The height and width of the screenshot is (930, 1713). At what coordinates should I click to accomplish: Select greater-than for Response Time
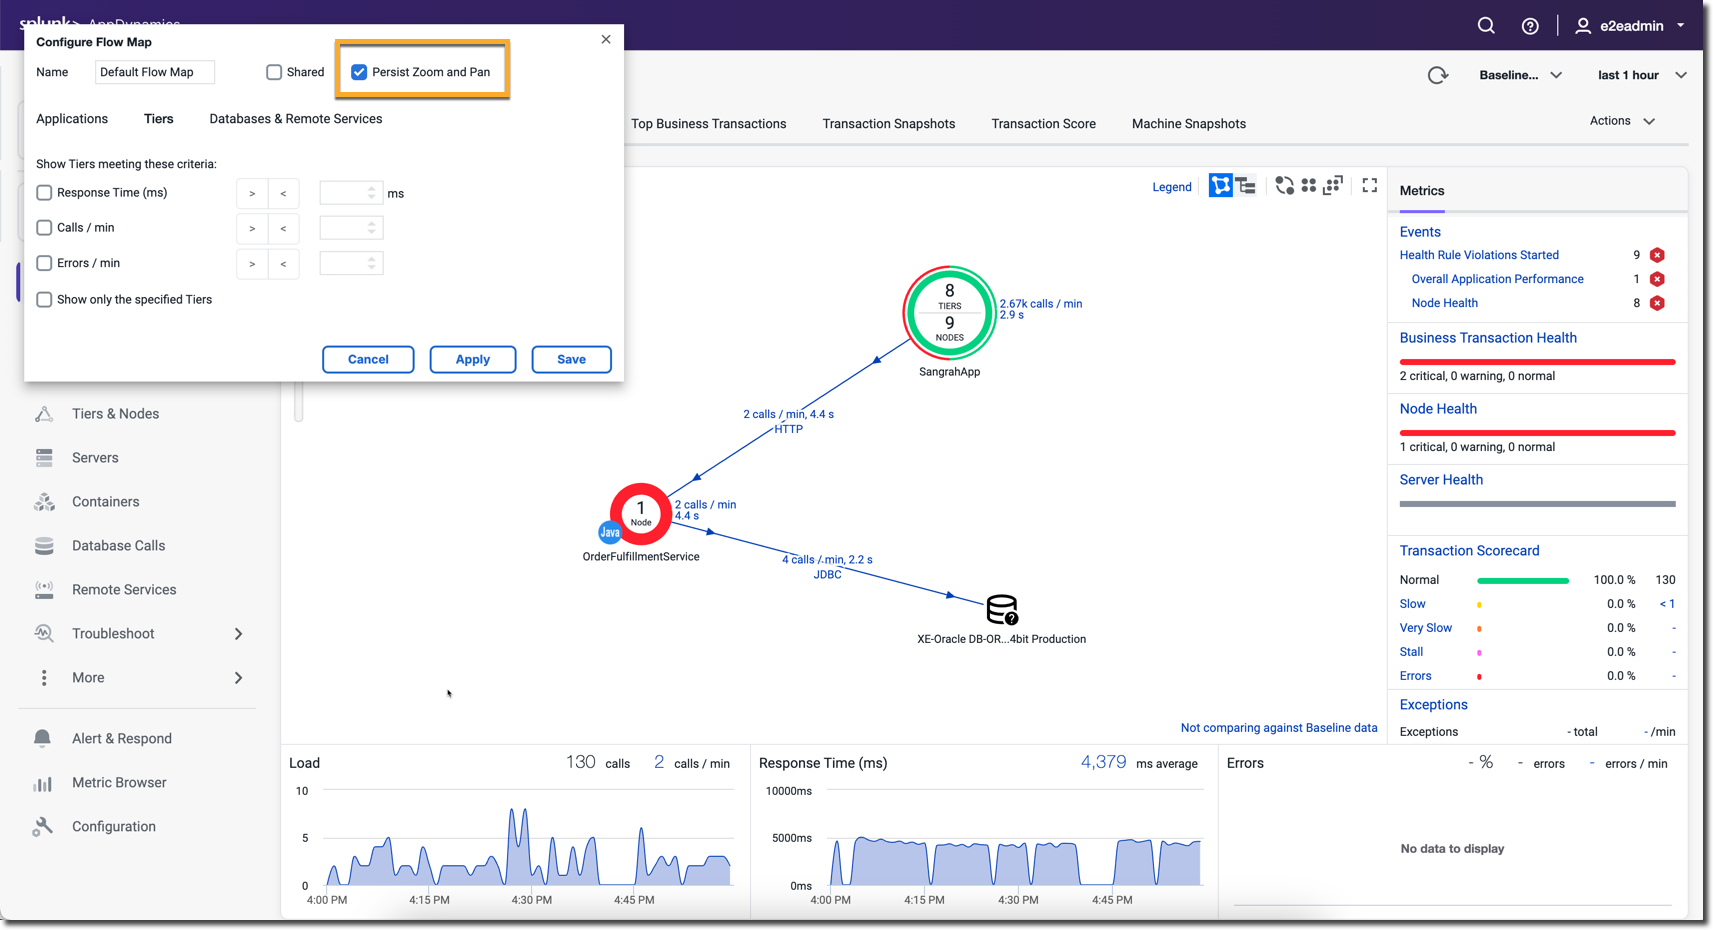click(x=252, y=194)
